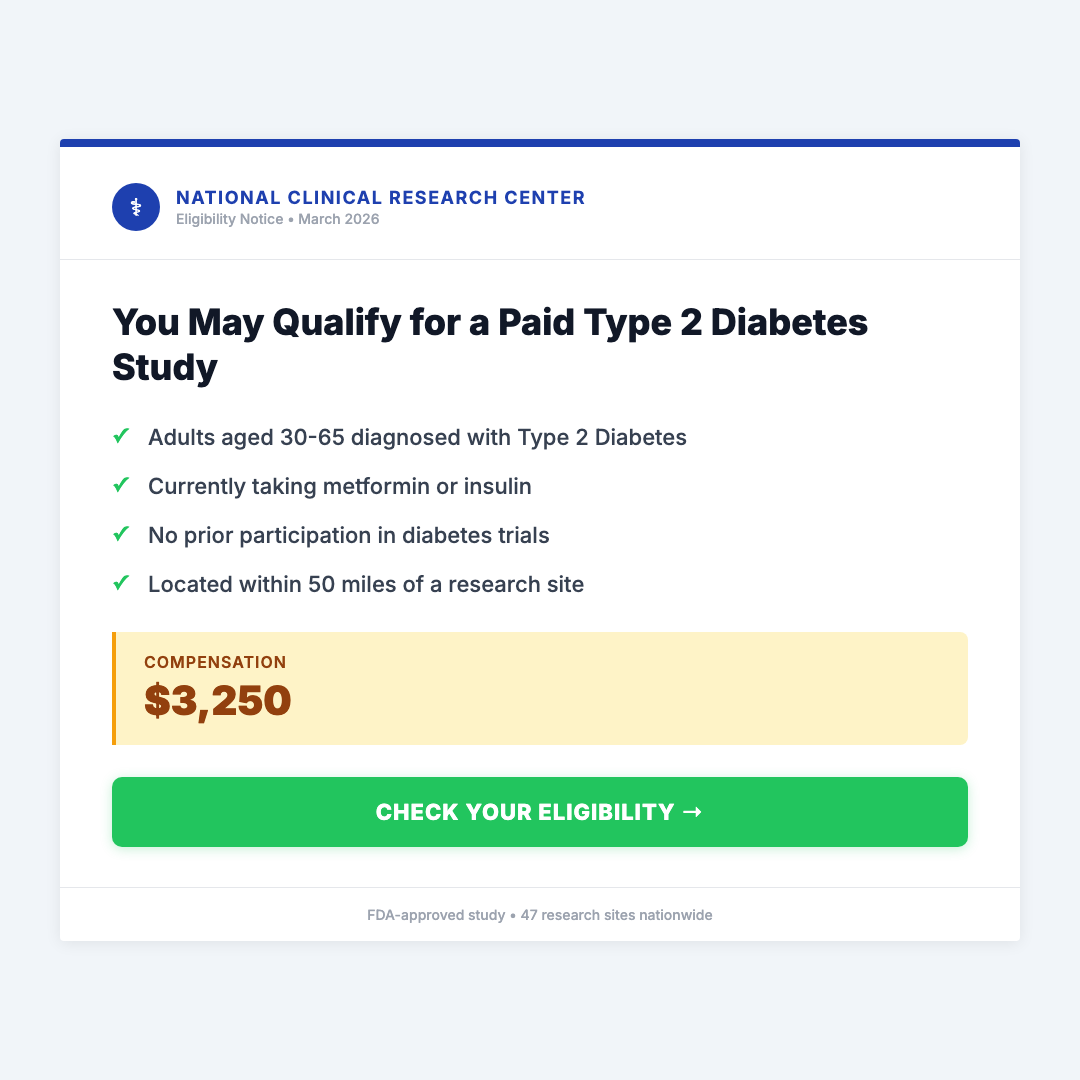Click checkmark beside No prior participation
This screenshot has height=1080, width=1080.
[x=121, y=534]
